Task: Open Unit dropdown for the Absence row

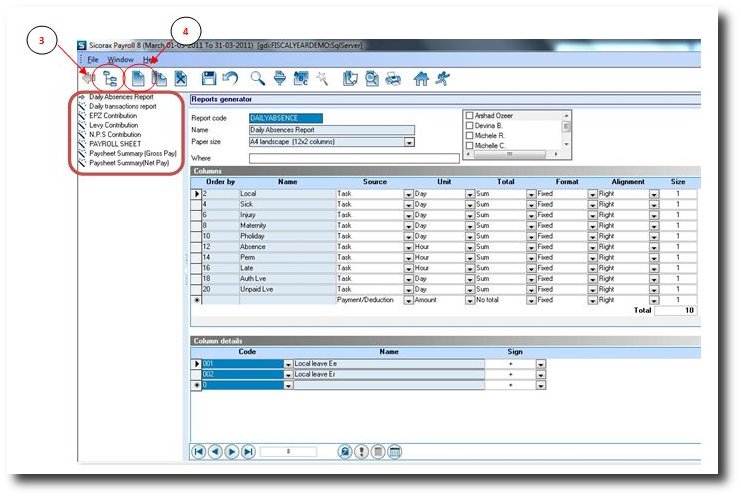Action: 469,246
